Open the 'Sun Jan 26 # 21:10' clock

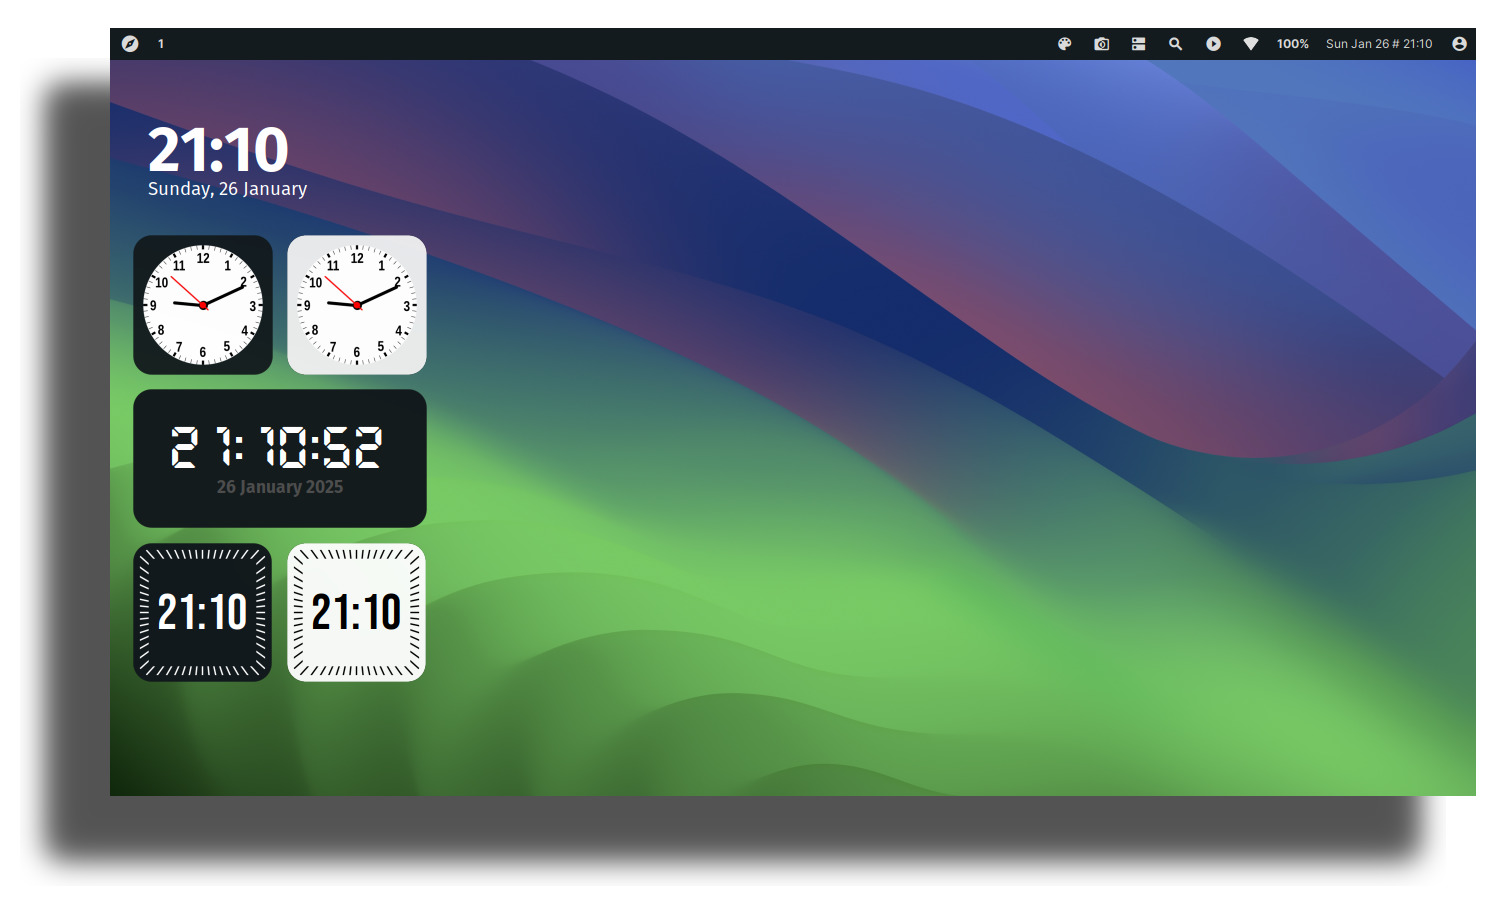coord(1379,44)
